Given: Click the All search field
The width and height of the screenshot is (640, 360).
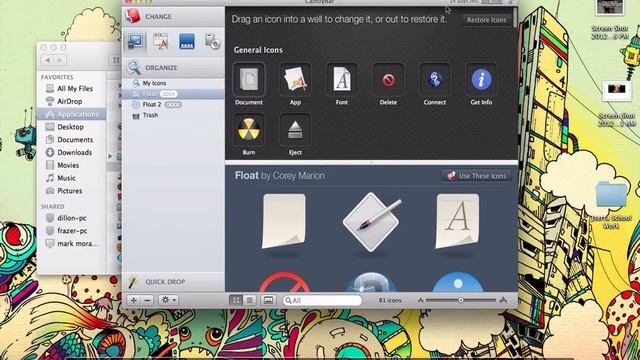Looking at the screenshot, I should (322, 300).
